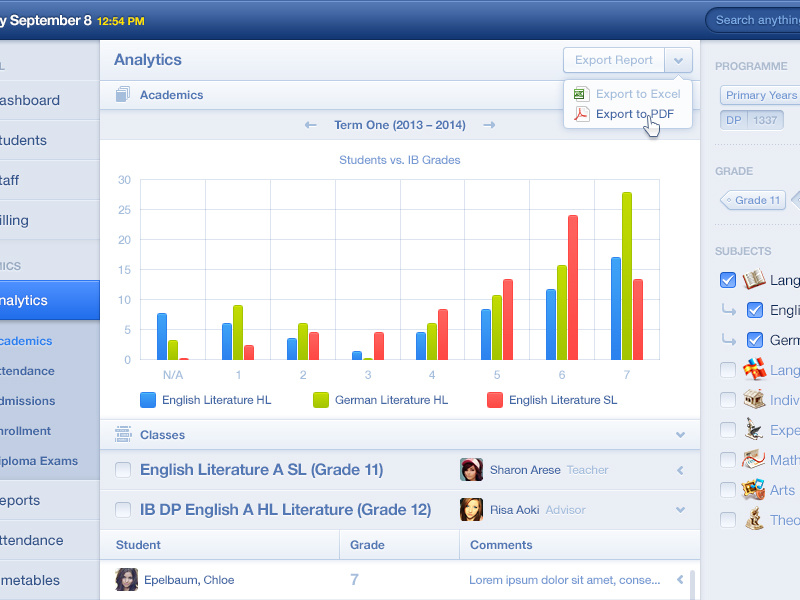Check the second Language subject checkbox

click(728, 369)
